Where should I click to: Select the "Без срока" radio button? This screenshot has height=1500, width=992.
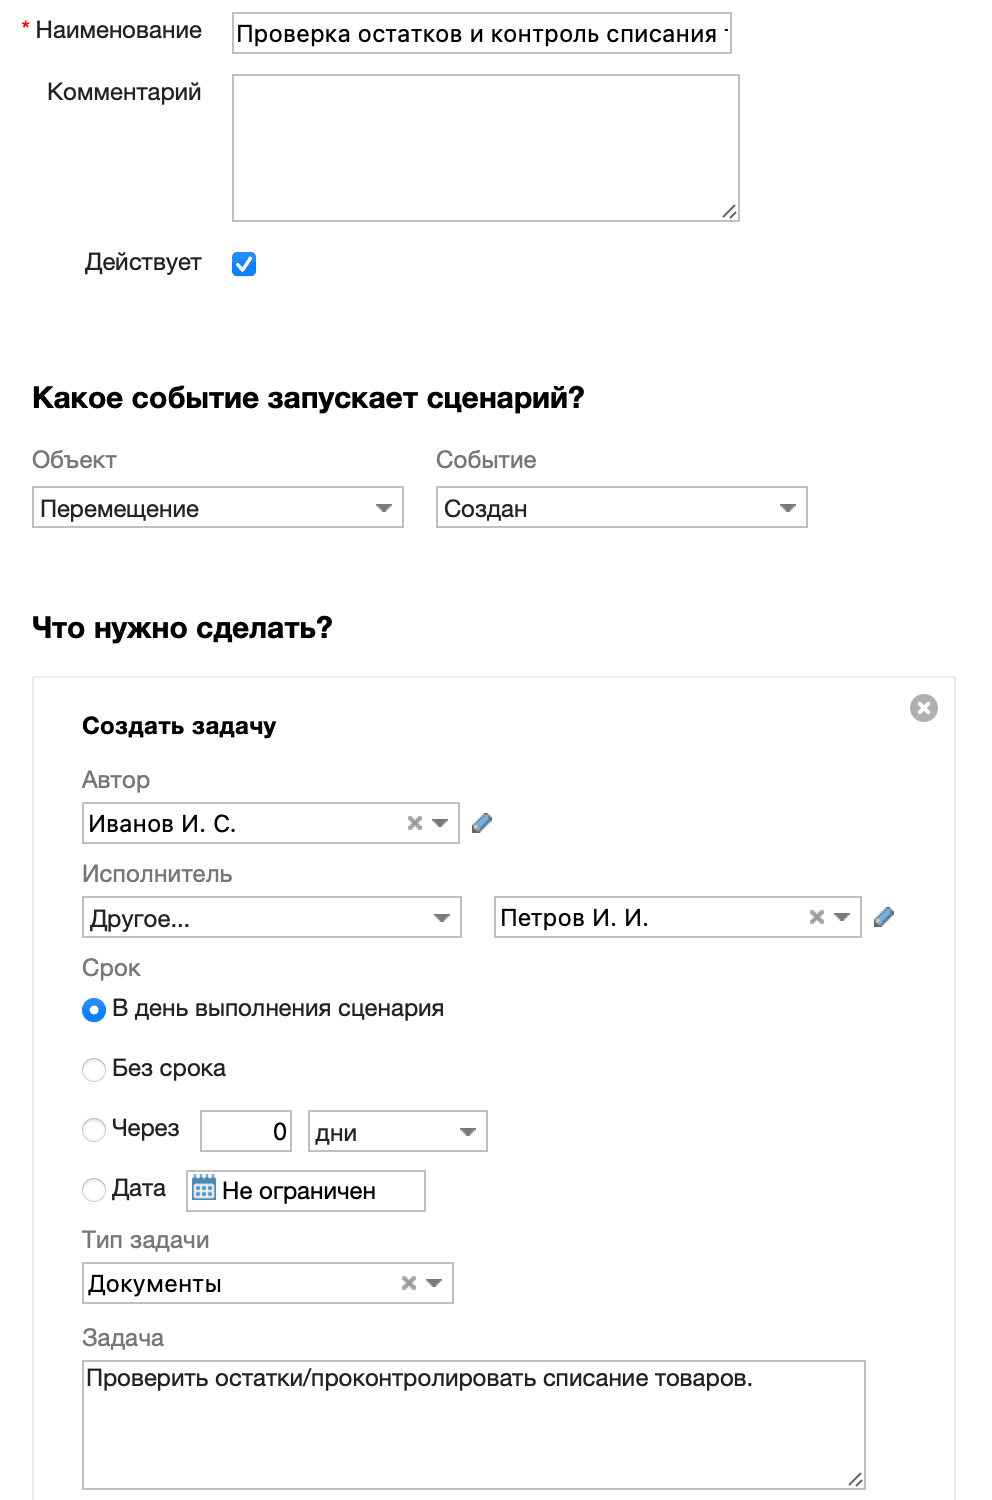click(x=93, y=1069)
